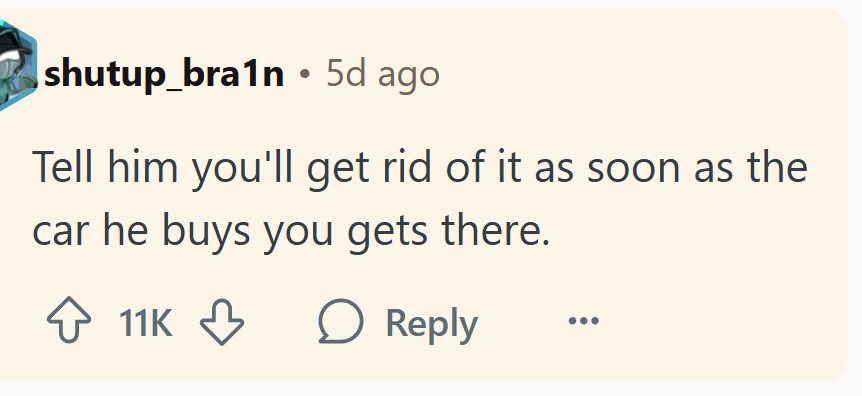The height and width of the screenshot is (396, 862).
Task: Click the speech bubble reply icon
Action: [341, 321]
